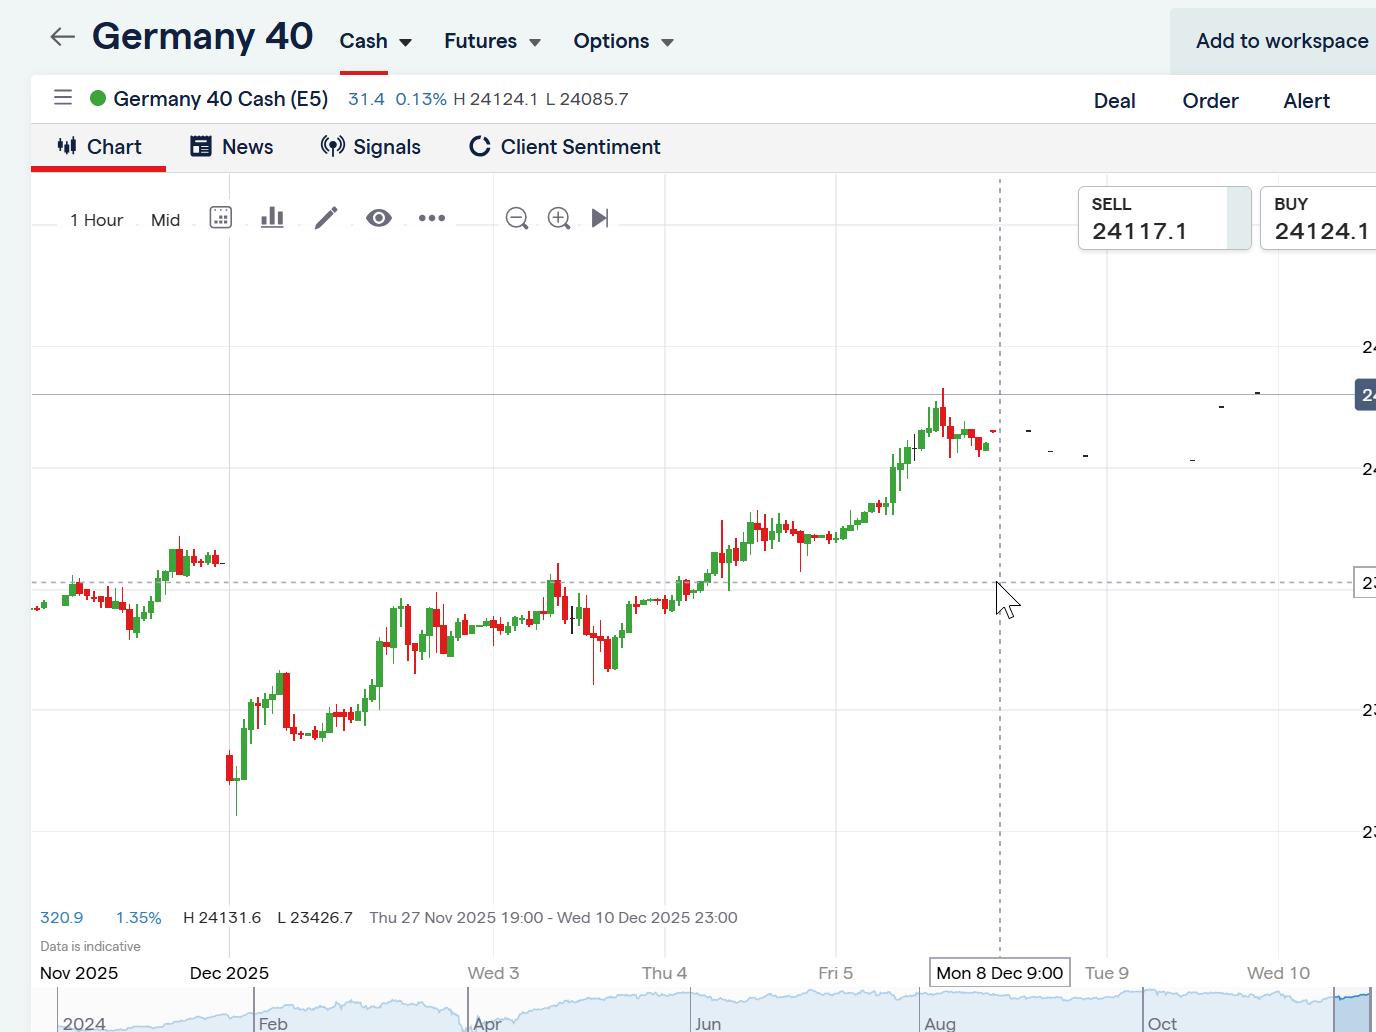Open the three-dot more options menu
1376x1032 pixels.
(x=432, y=218)
